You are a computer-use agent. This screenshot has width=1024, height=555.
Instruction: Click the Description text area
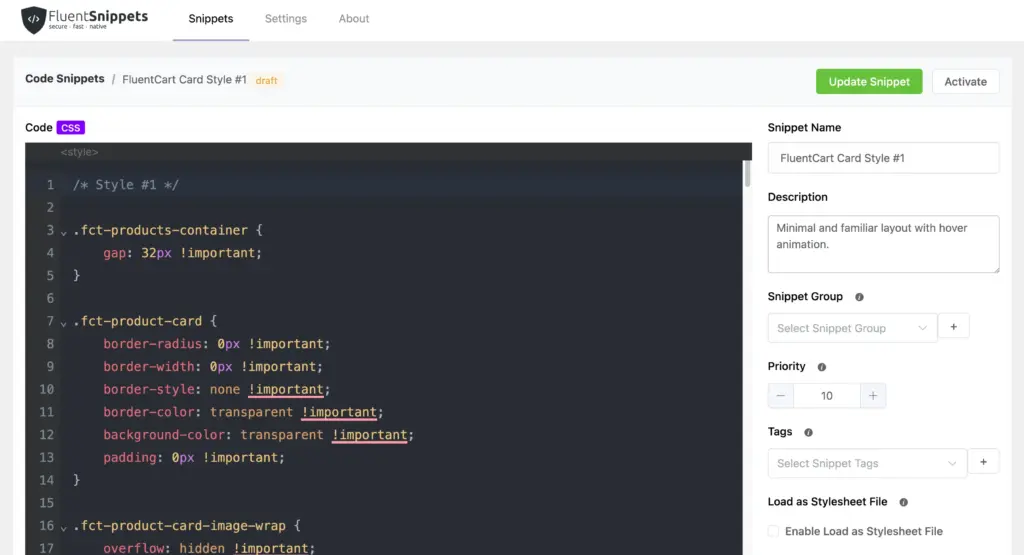point(883,244)
